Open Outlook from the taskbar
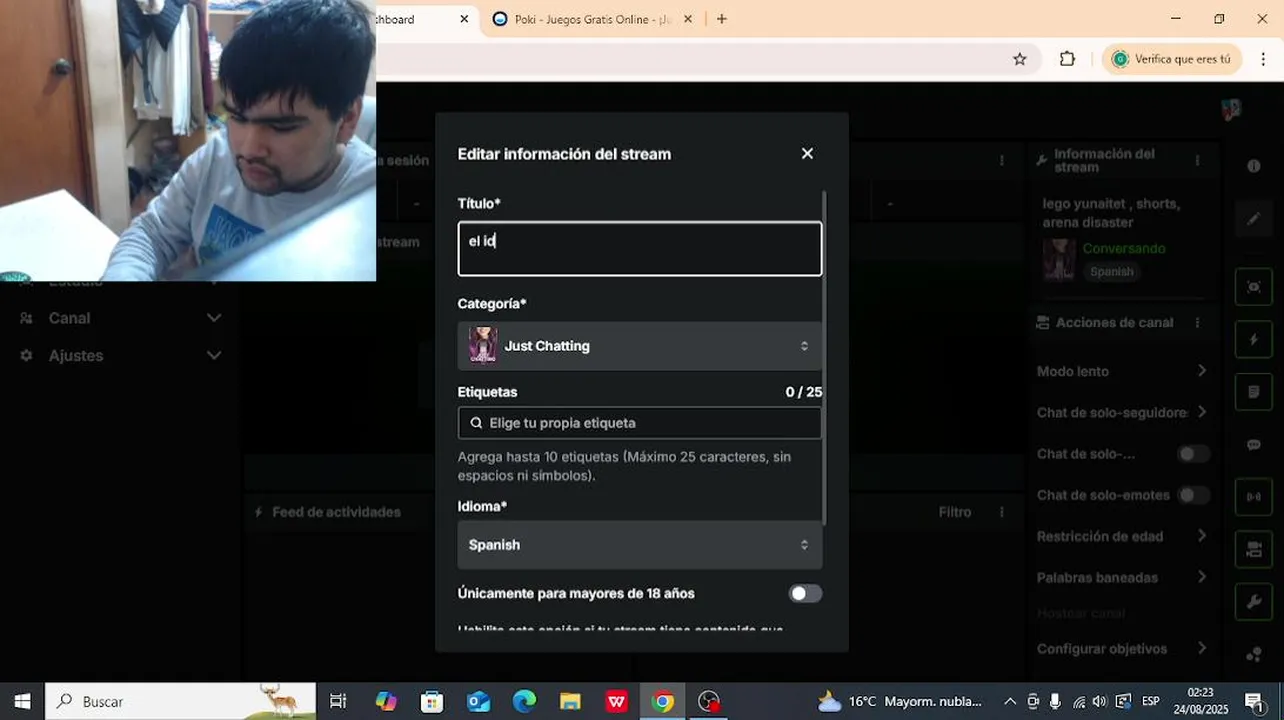 tap(479, 702)
